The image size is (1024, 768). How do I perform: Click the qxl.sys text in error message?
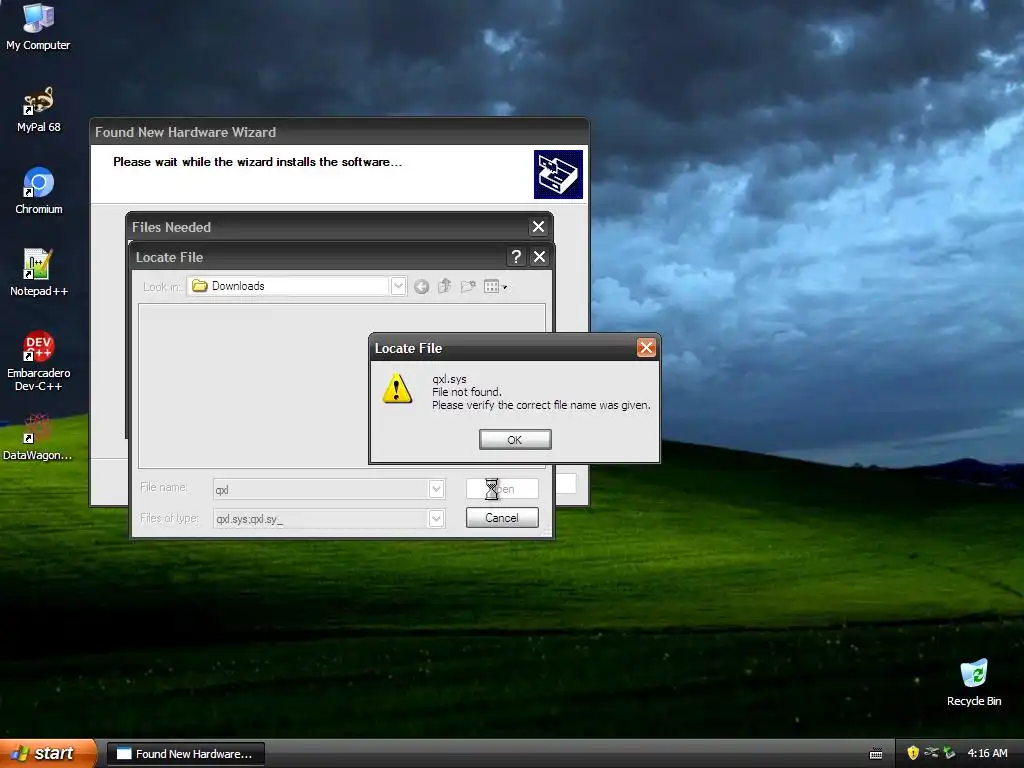click(449, 379)
